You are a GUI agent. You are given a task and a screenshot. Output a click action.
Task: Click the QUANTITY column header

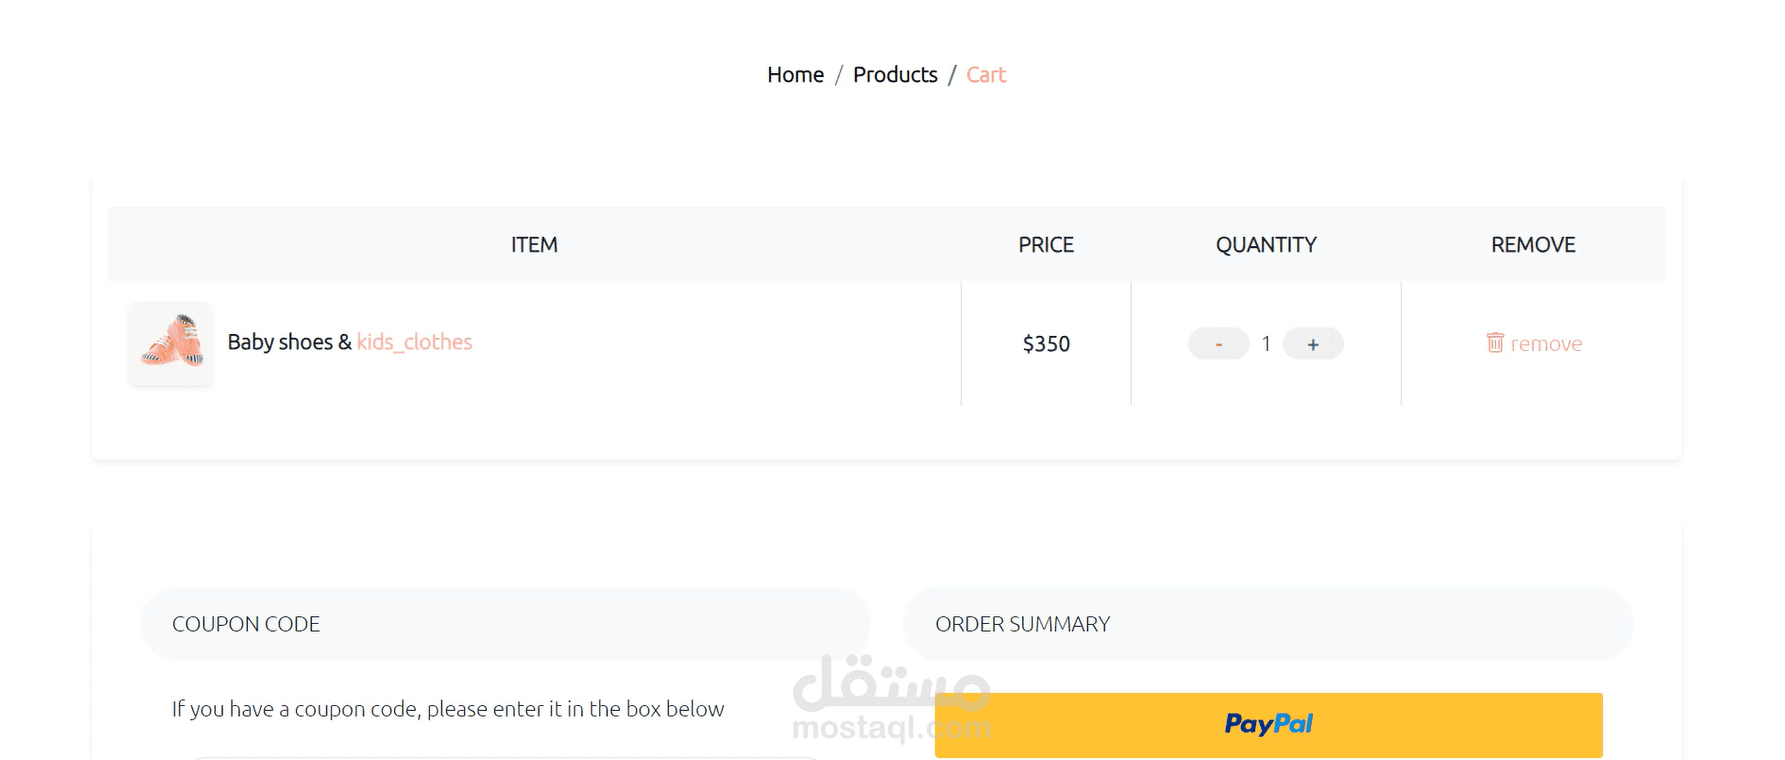coord(1266,245)
